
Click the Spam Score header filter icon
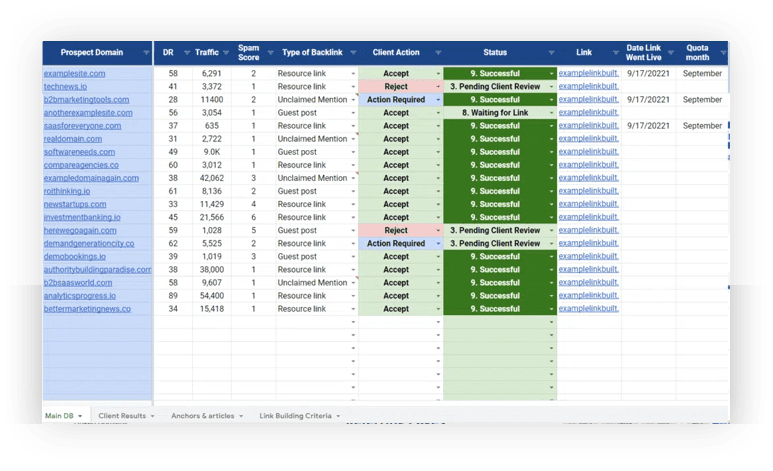click(x=268, y=53)
